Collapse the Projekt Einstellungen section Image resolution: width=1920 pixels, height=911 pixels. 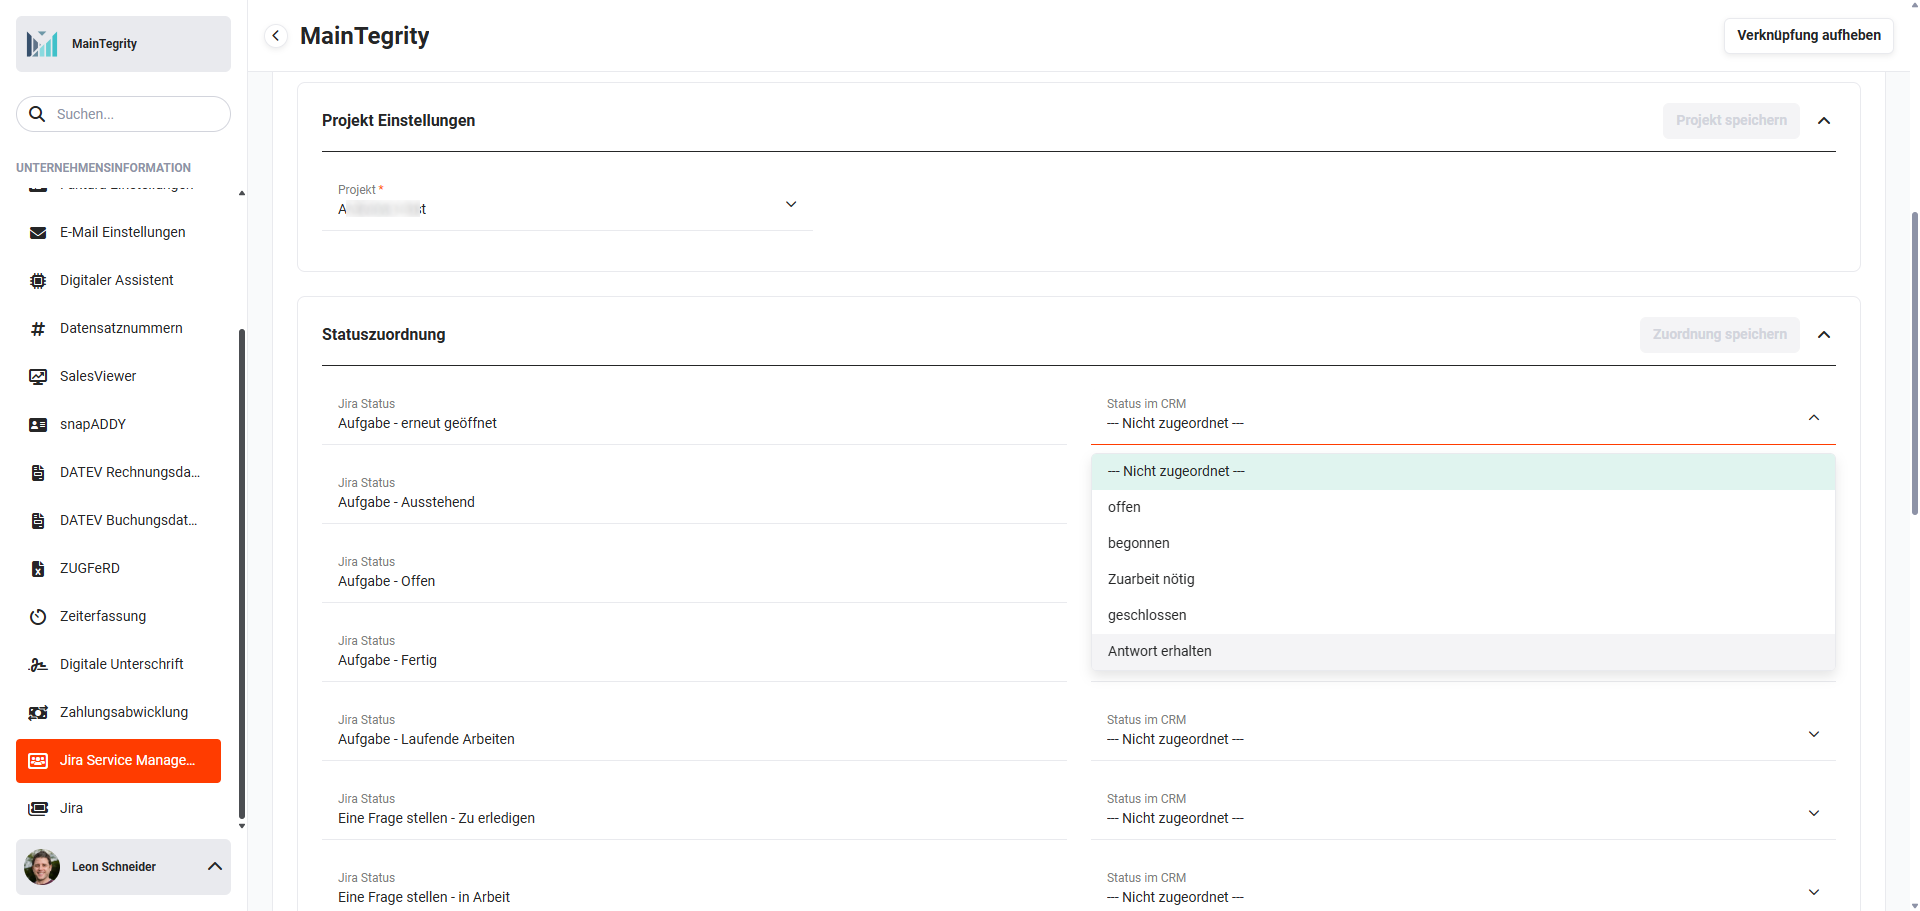[1824, 121]
